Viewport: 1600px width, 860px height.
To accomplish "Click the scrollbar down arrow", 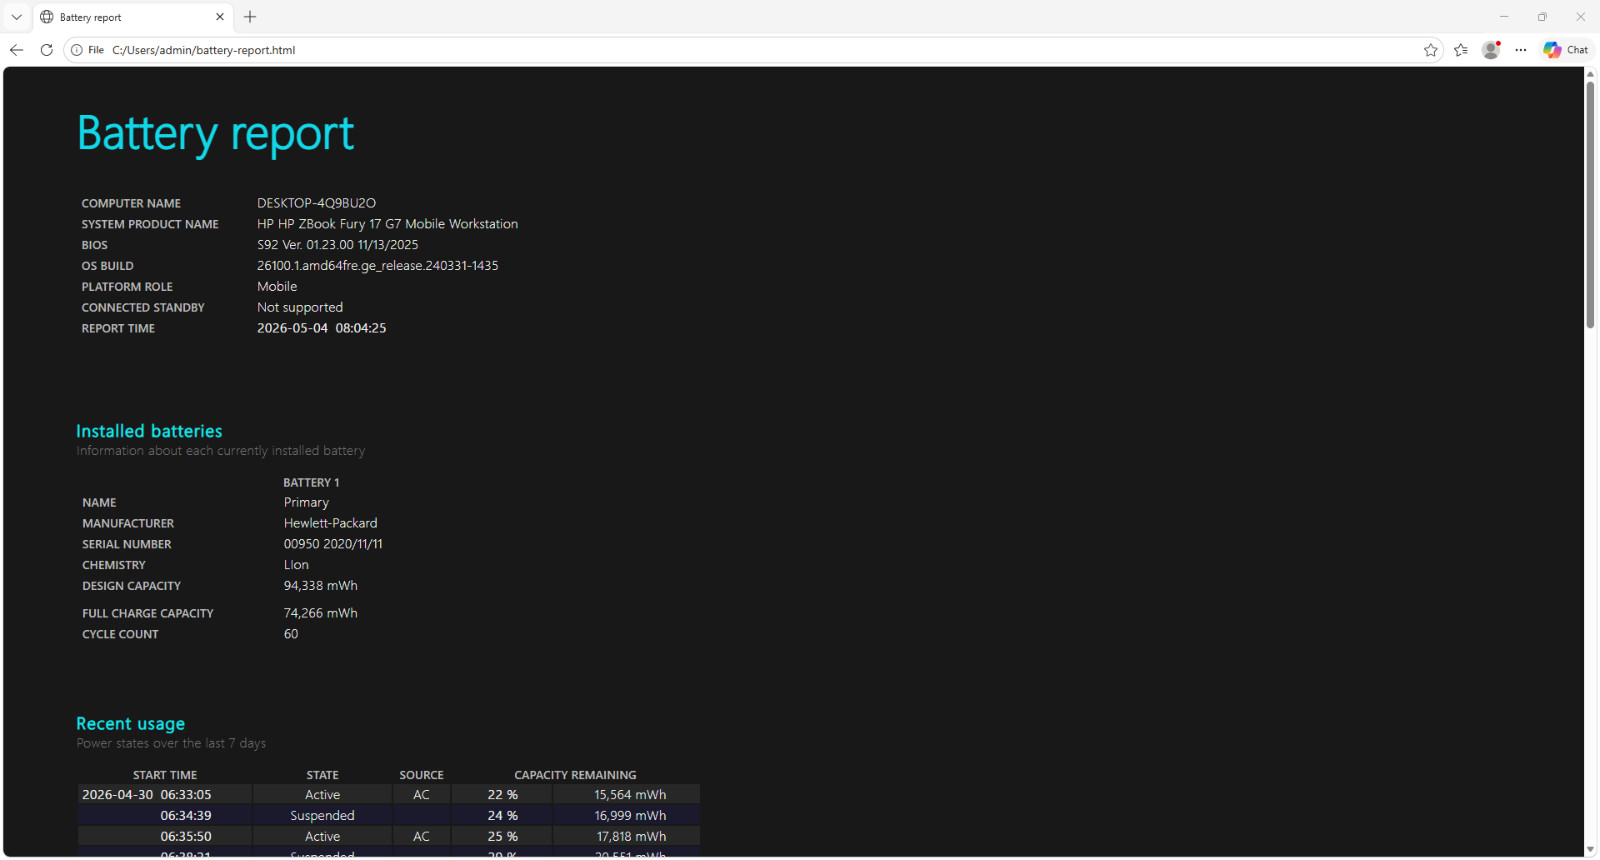I will point(1590,850).
